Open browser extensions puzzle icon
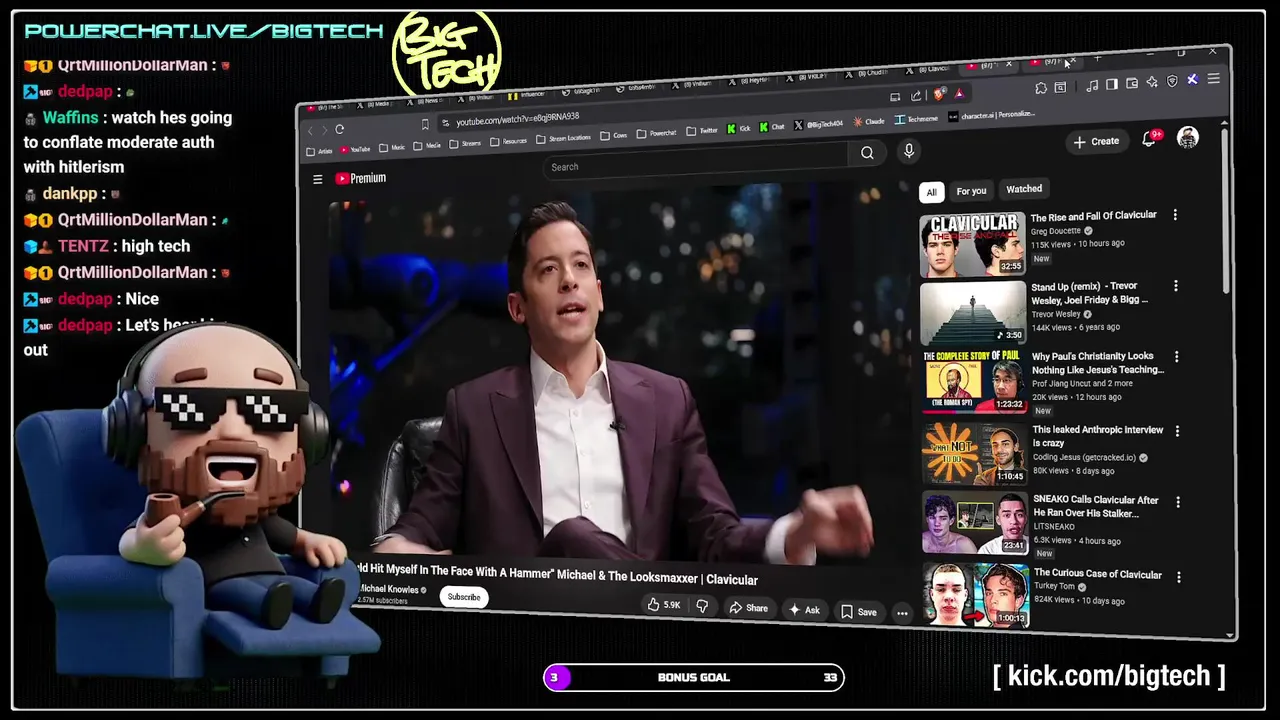The image size is (1280, 720). click(1041, 88)
